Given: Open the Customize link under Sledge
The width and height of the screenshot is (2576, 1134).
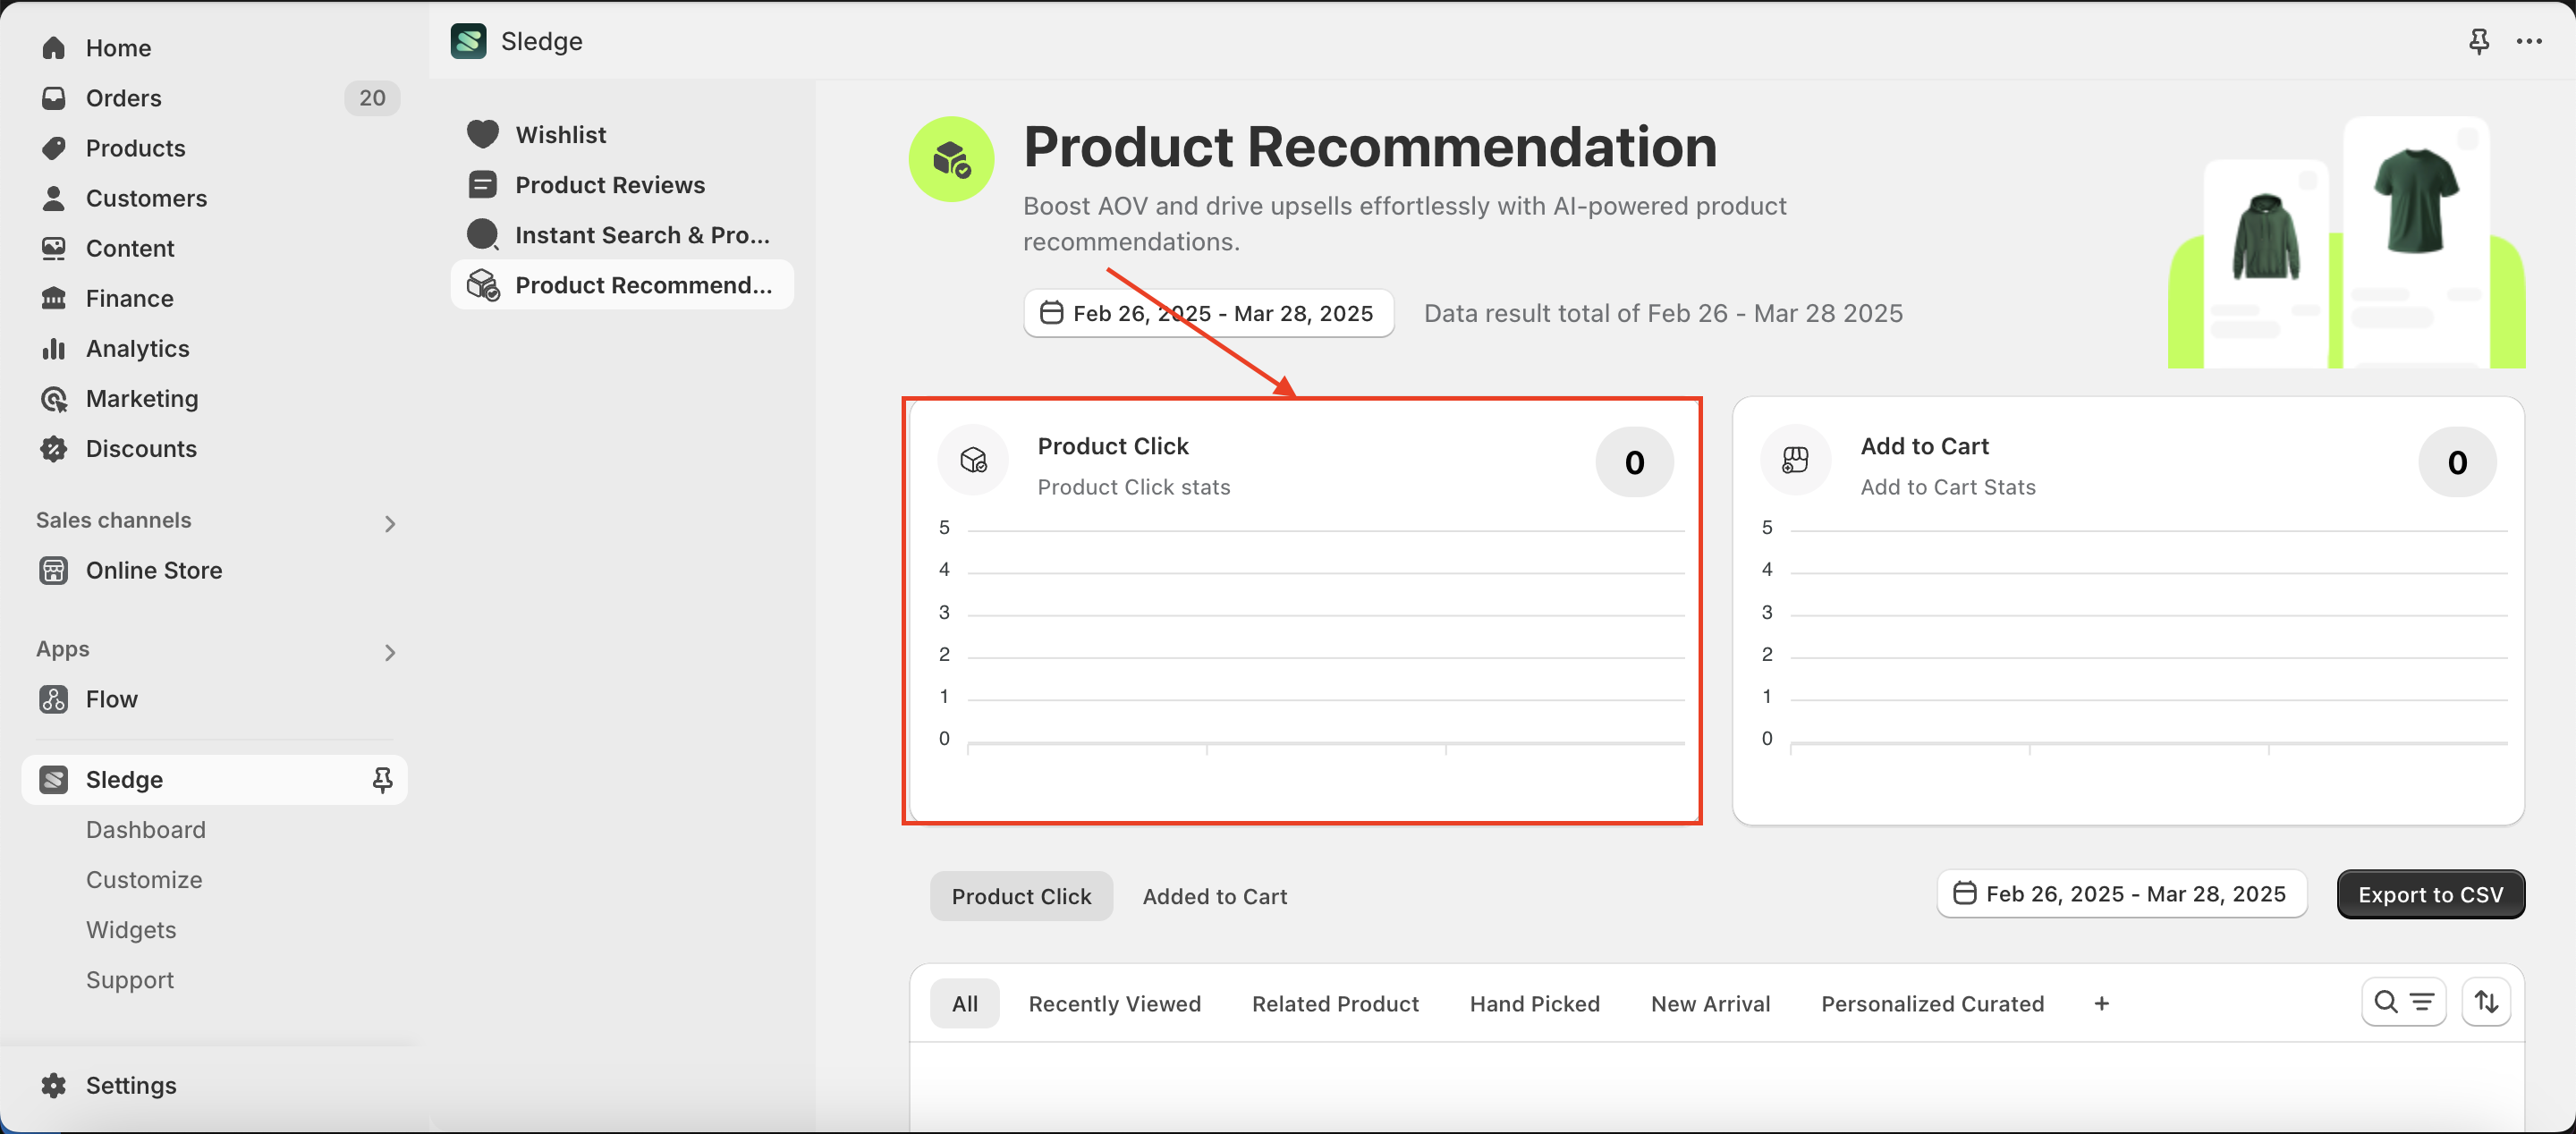Looking at the screenshot, I should click(144, 879).
